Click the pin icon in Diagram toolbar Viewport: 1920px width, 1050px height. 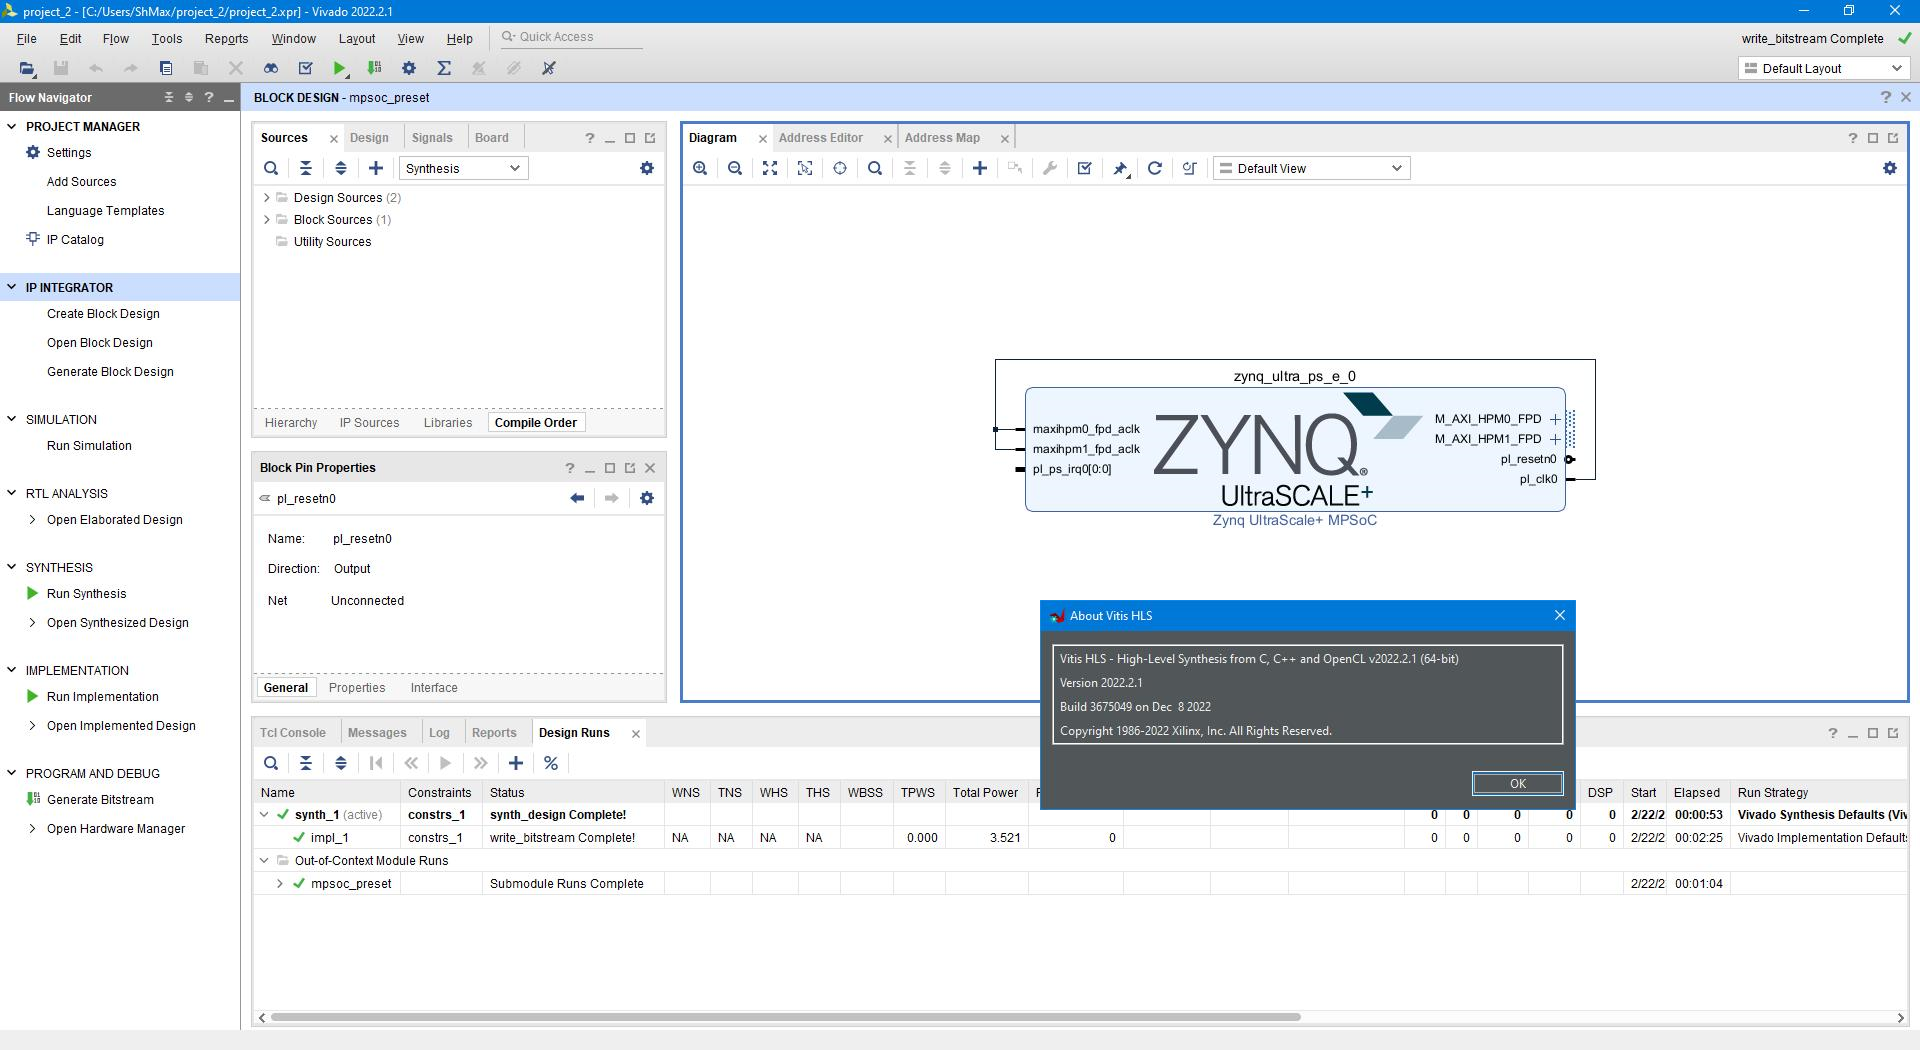1120,168
